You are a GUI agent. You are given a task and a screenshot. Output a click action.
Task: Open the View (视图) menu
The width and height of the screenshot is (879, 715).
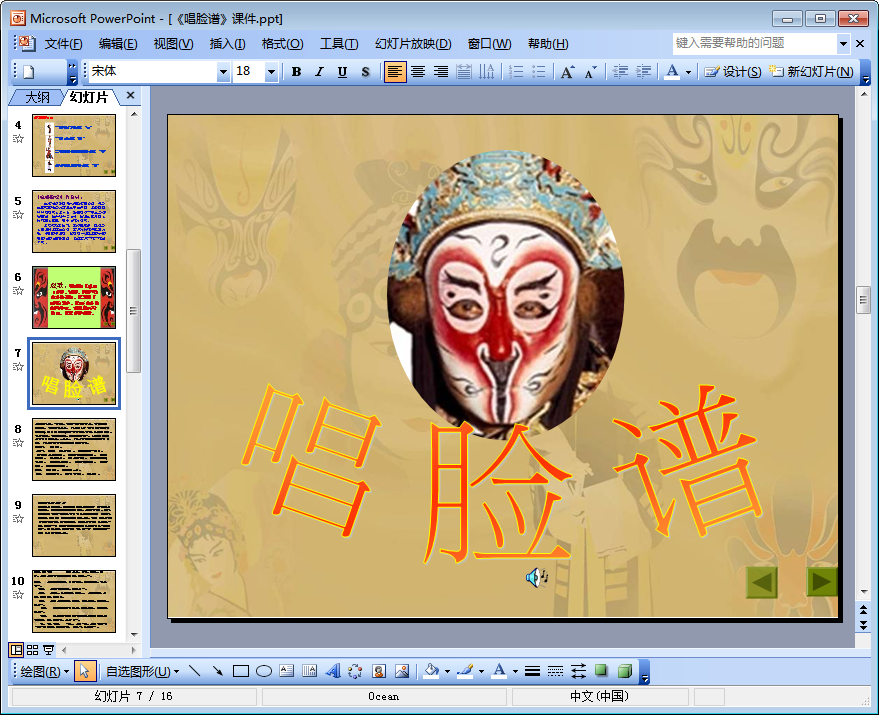point(173,44)
